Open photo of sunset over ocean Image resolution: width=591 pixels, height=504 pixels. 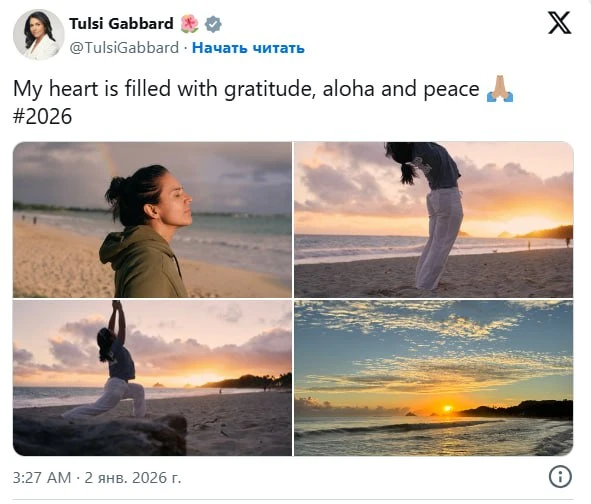click(x=433, y=378)
